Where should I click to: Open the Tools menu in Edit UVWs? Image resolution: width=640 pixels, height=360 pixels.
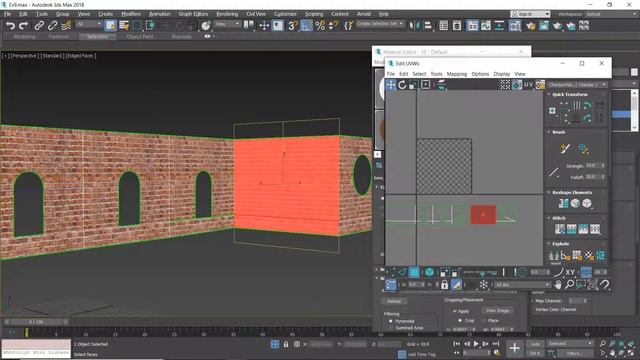coord(436,74)
